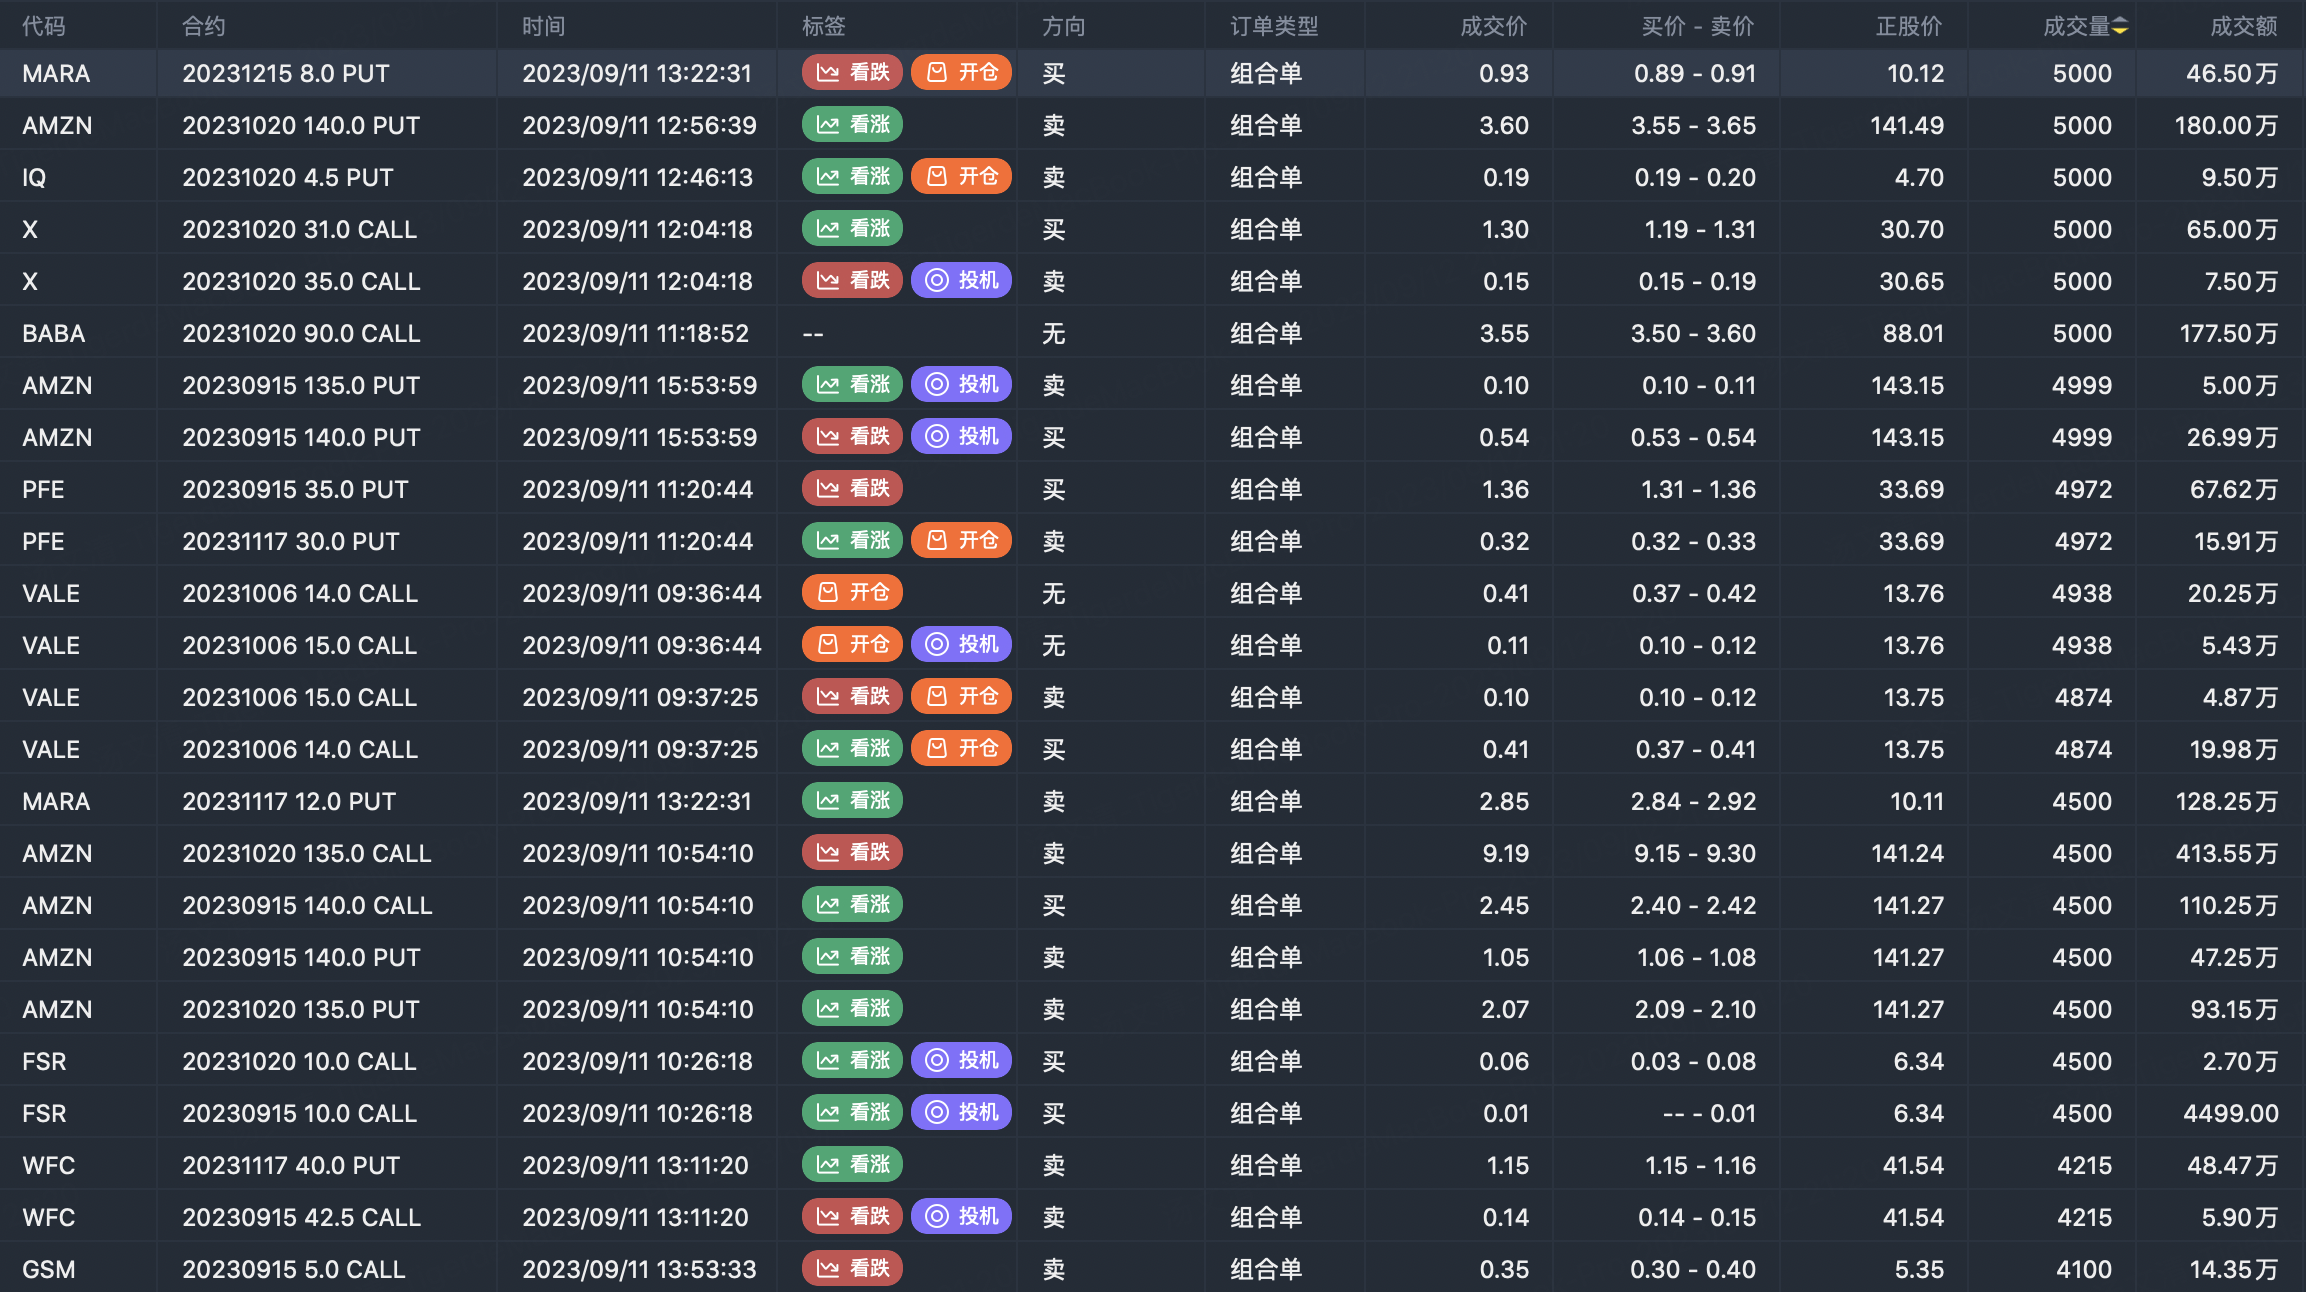Select the AMZN 20231020 135.0 CALL row
The image size is (2306, 1292).
(x=306, y=853)
